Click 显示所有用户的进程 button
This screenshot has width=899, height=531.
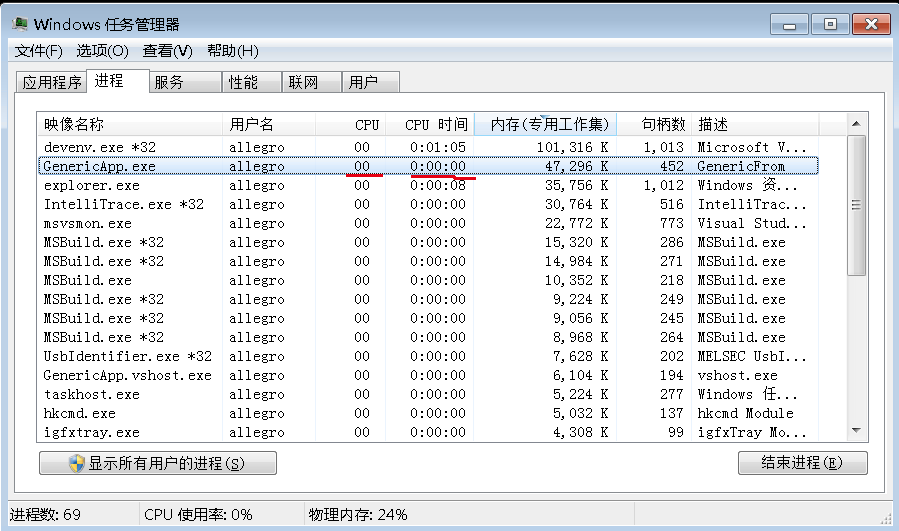158,463
